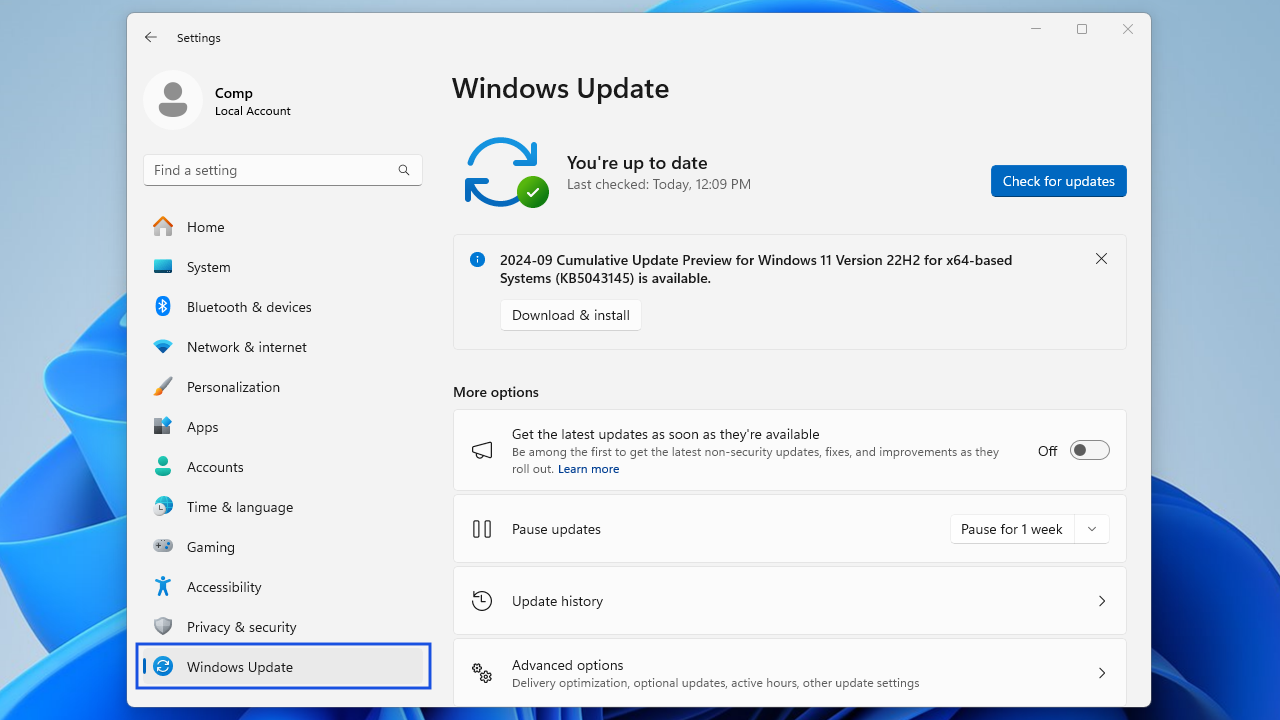Click the Home house icon in sidebar

pos(163,227)
